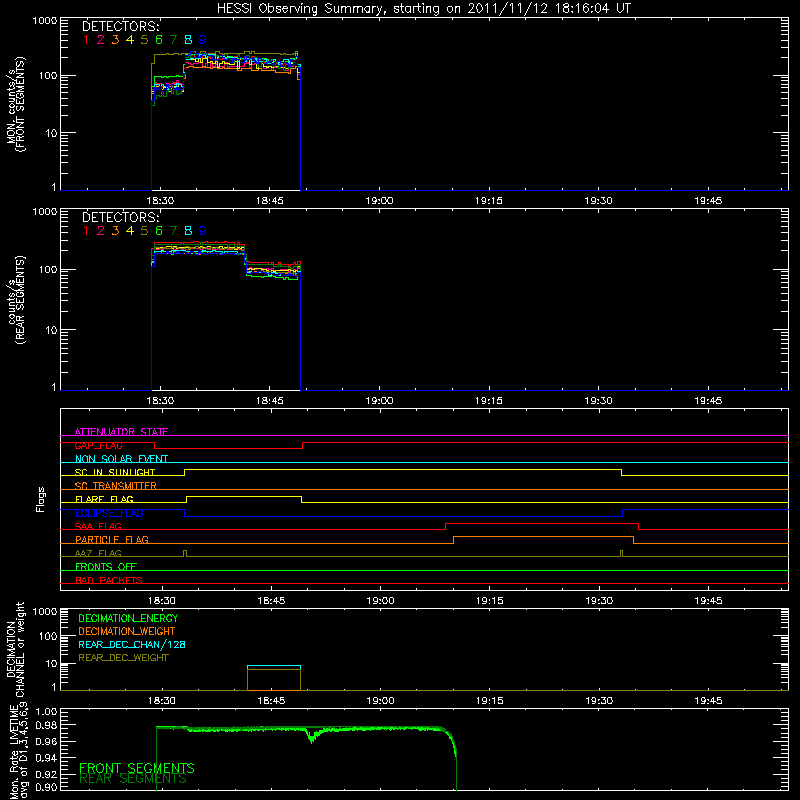Click the Flags y-axis title
Viewport: 800px width, 800px height.
pyautogui.click(x=41, y=499)
